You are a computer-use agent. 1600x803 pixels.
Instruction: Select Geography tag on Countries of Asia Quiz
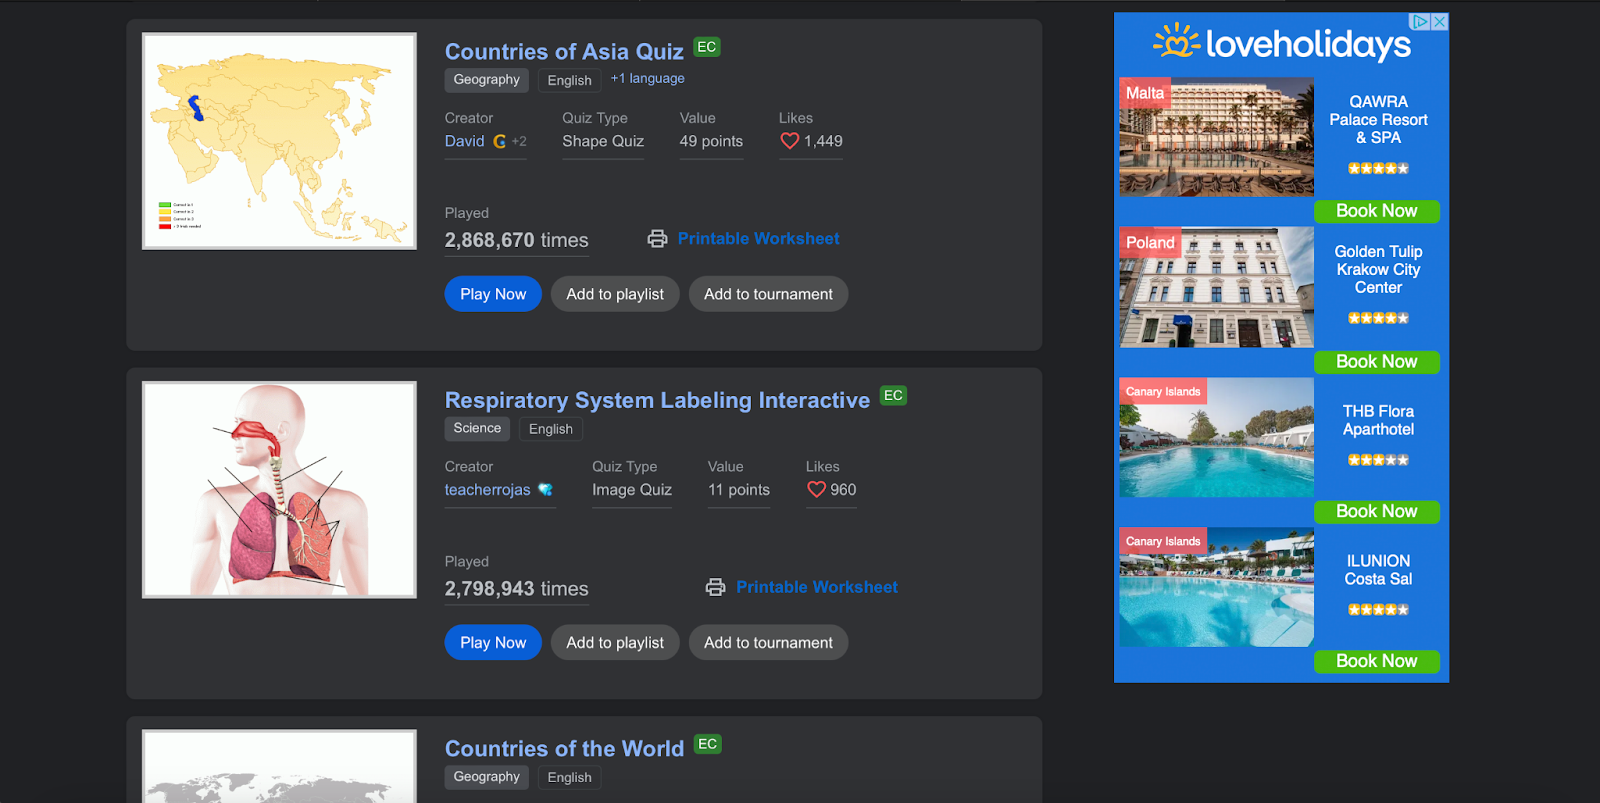pyautogui.click(x=486, y=80)
